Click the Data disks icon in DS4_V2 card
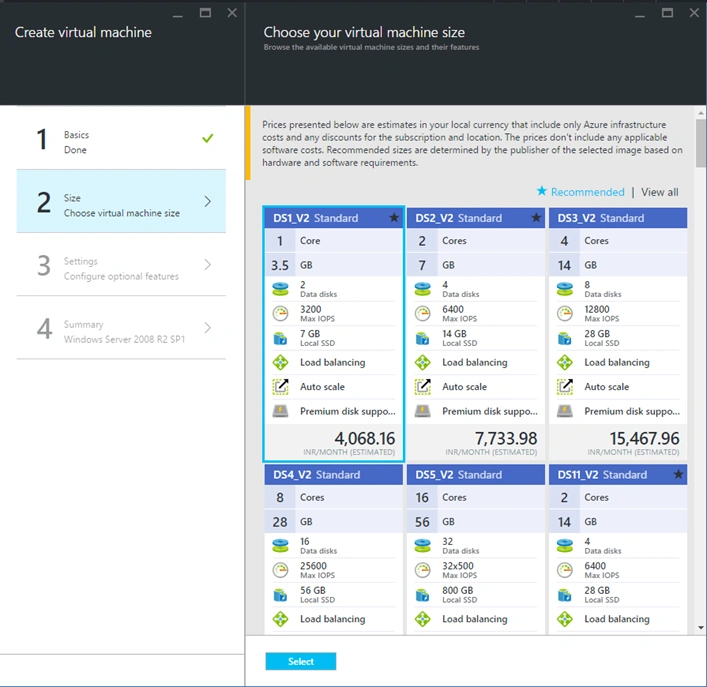This screenshot has height=687, width=707. pos(280,545)
